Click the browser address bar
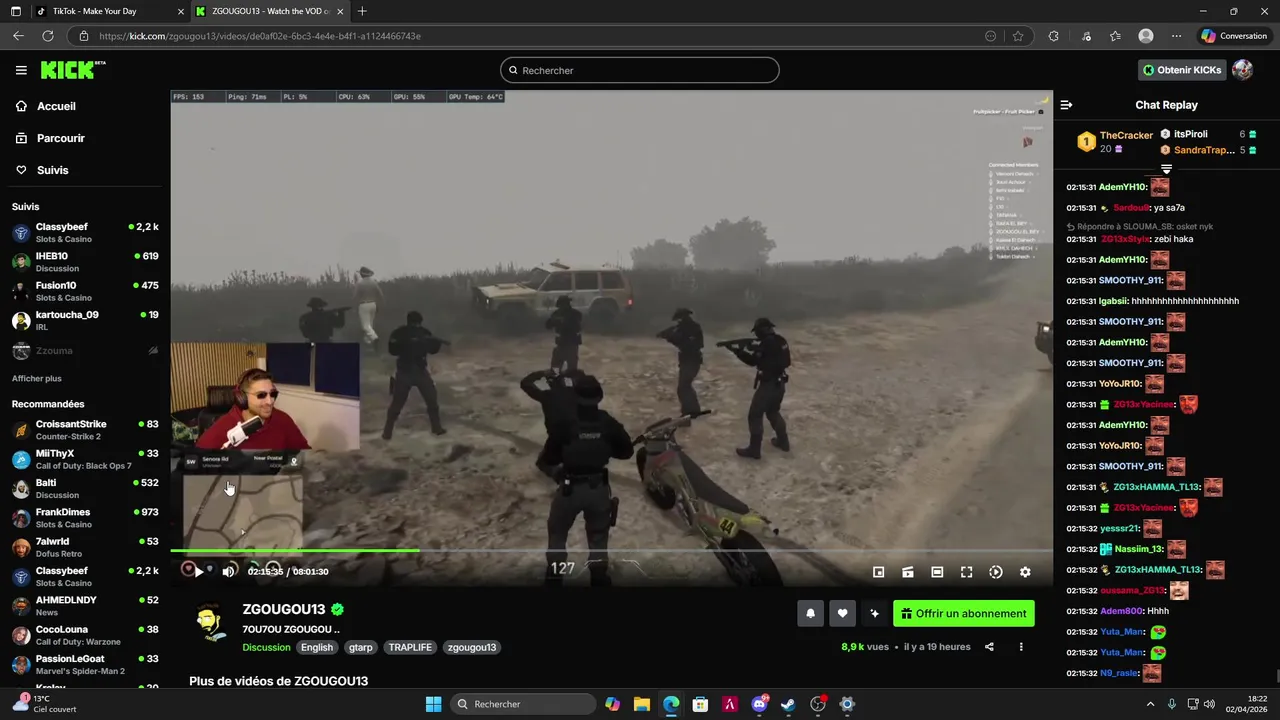The height and width of the screenshot is (720, 1280). 530,36
